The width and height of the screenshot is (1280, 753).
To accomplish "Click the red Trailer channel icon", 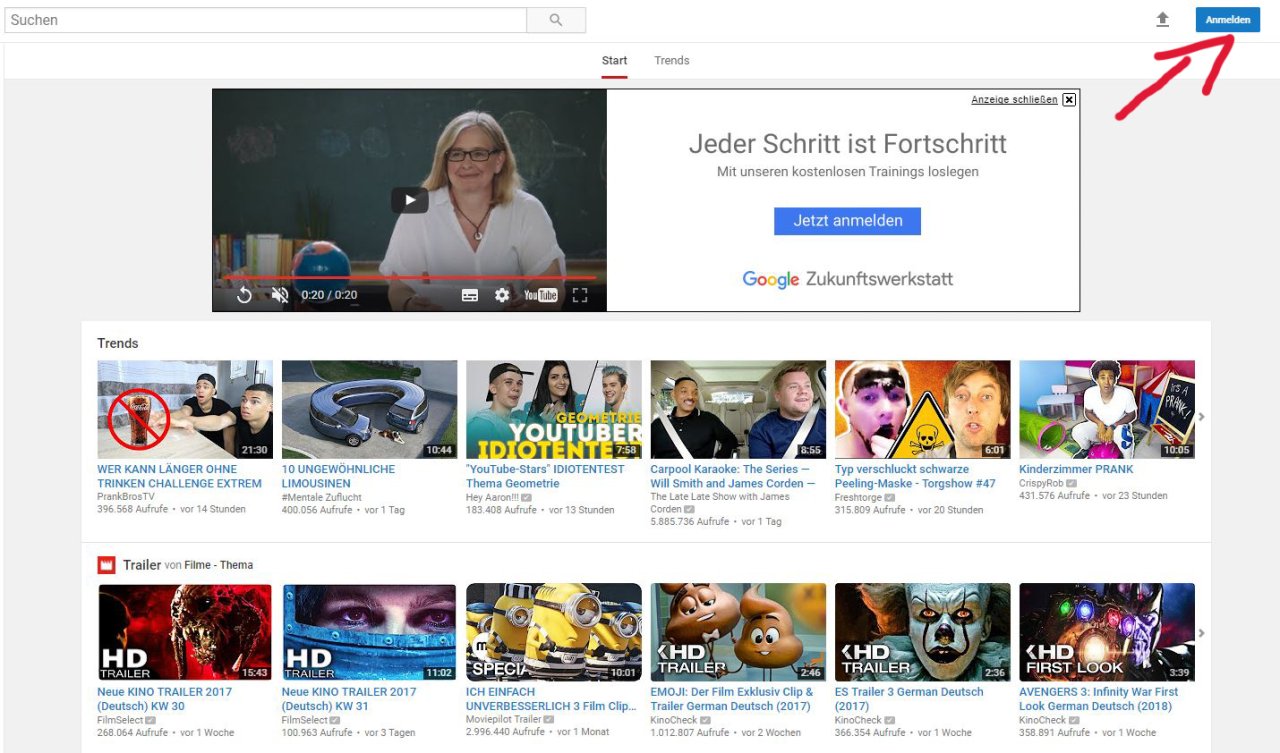I will (x=106, y=565).
